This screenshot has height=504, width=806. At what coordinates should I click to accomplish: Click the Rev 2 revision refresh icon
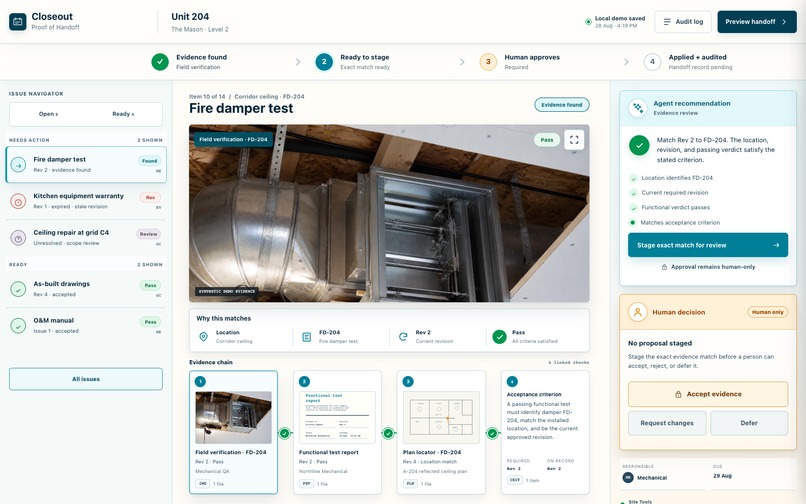coord(403,337)
